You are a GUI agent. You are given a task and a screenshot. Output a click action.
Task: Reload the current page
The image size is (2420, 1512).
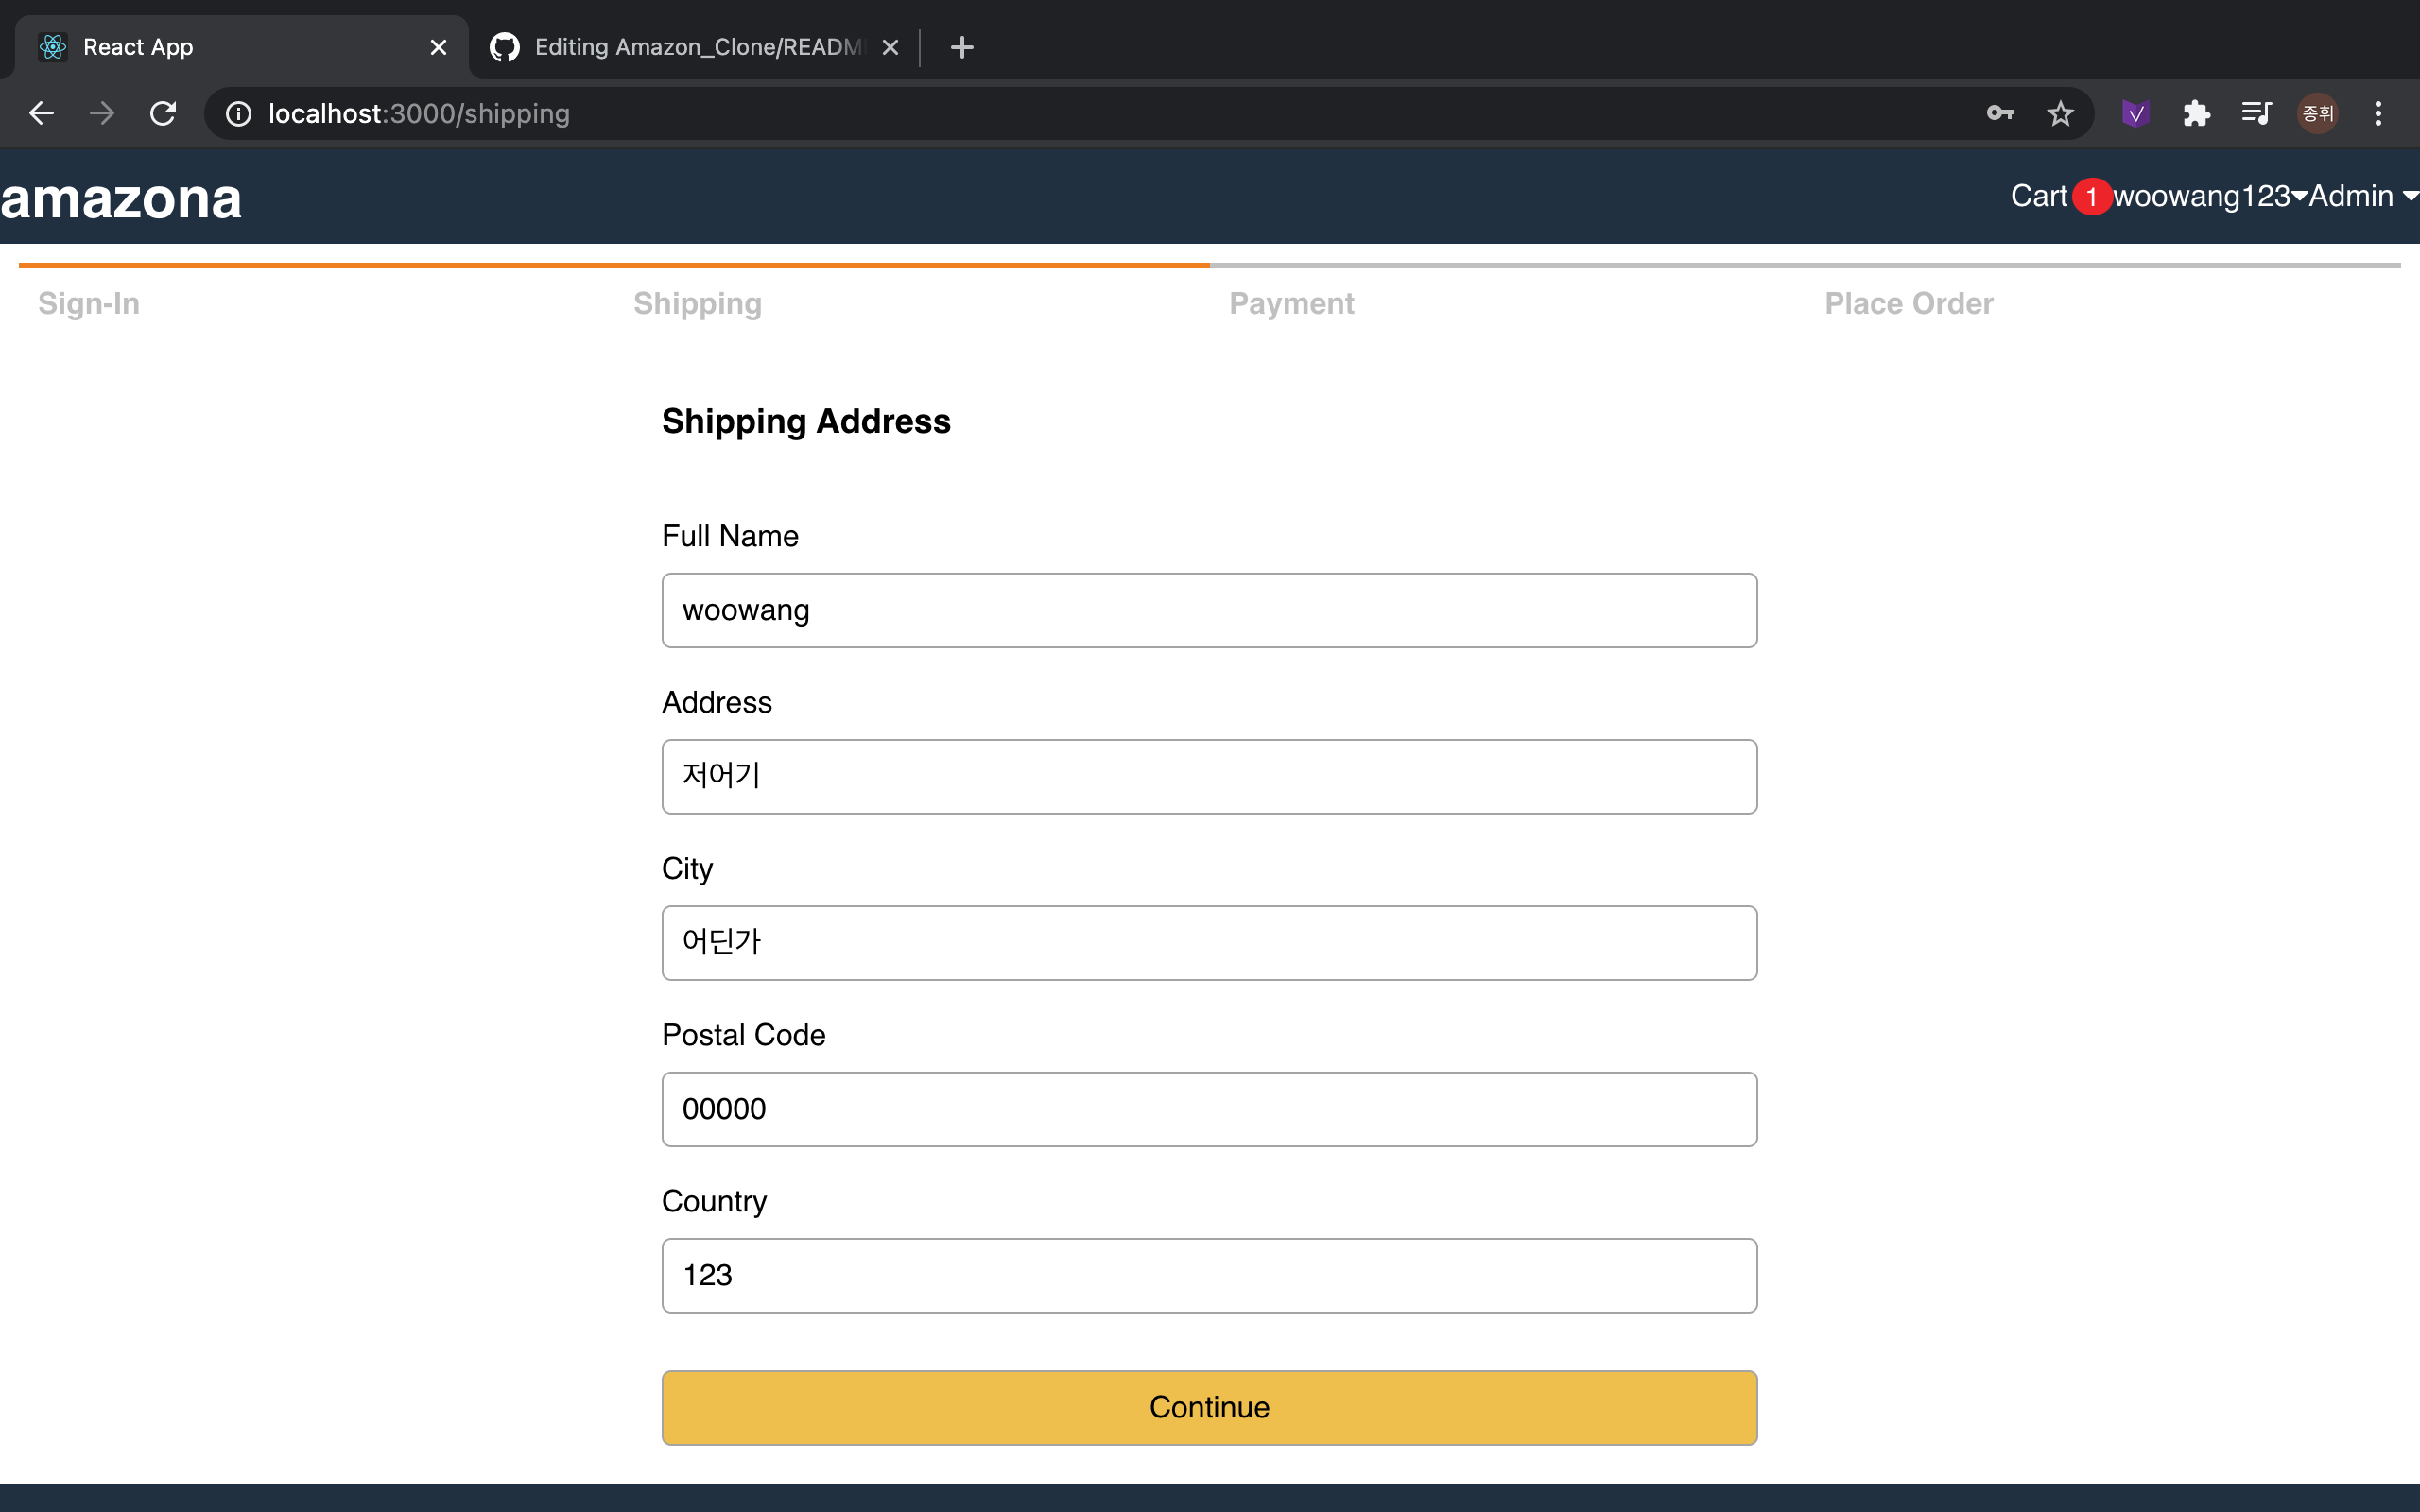pos(163,113)
